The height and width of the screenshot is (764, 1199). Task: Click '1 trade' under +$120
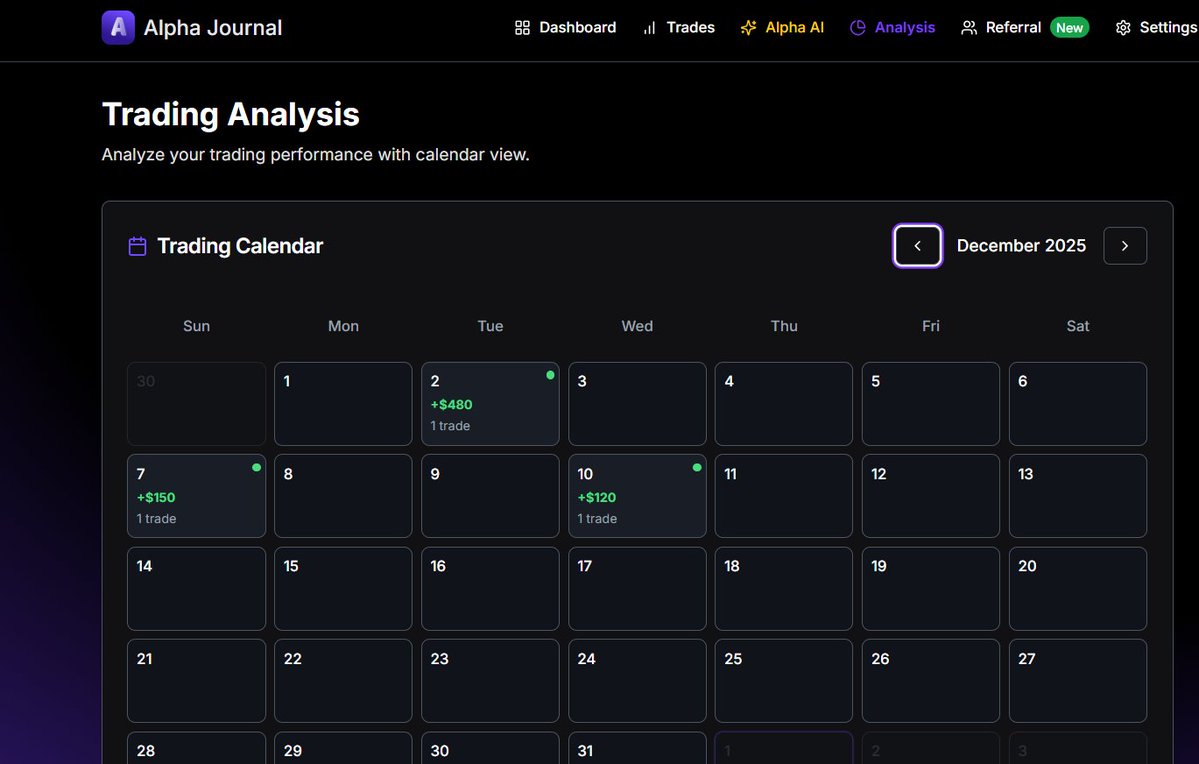[596, 519]
